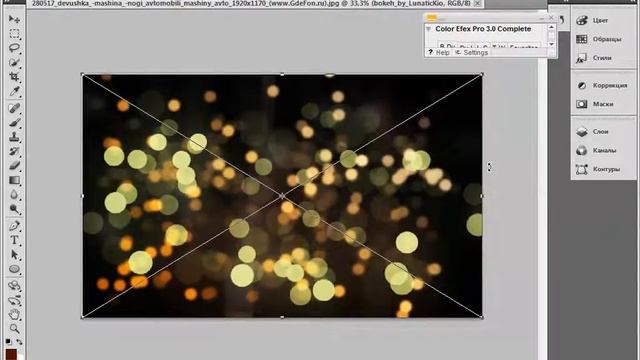The image size is (640, 360).
Task: Select the Rectangular Marquee tool
Action: (14, 33)
